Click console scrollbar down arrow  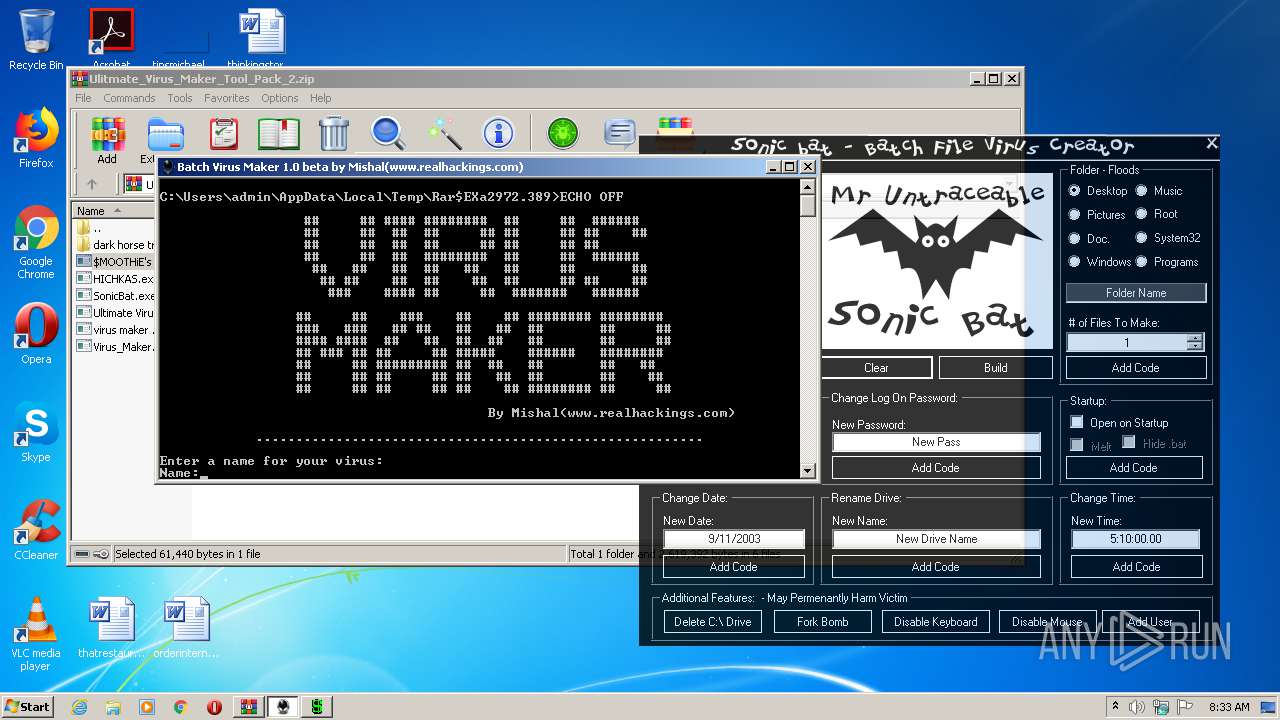click(808, 469)
